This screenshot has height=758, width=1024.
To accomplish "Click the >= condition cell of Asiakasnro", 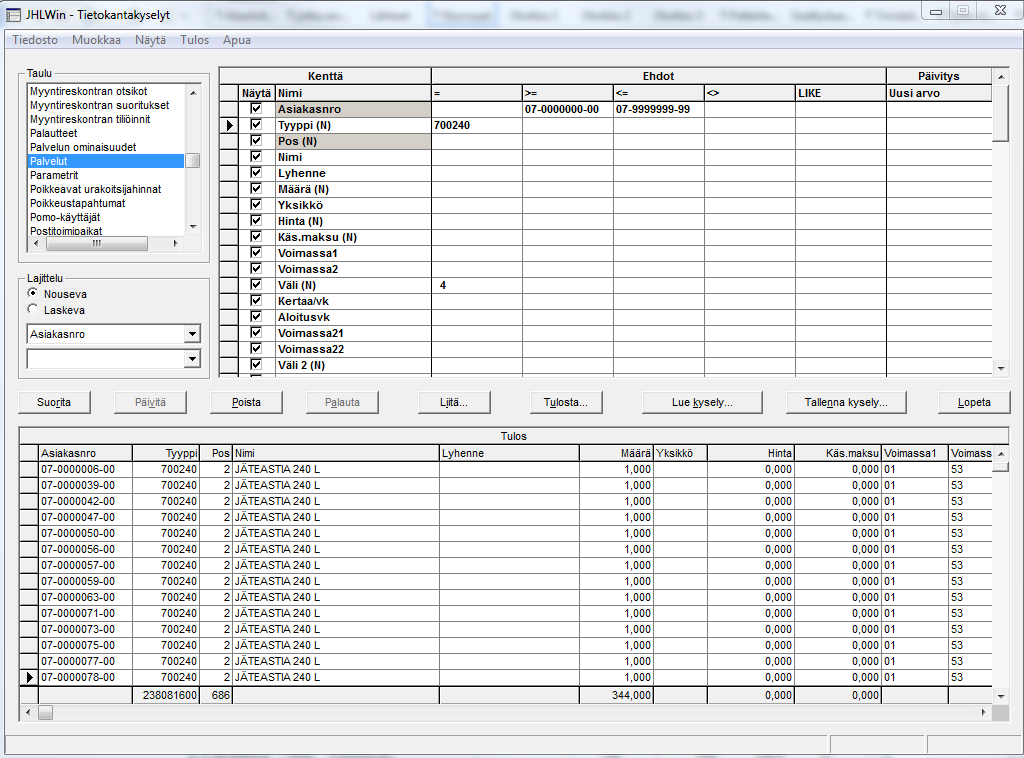I will (x=568, y=109).
